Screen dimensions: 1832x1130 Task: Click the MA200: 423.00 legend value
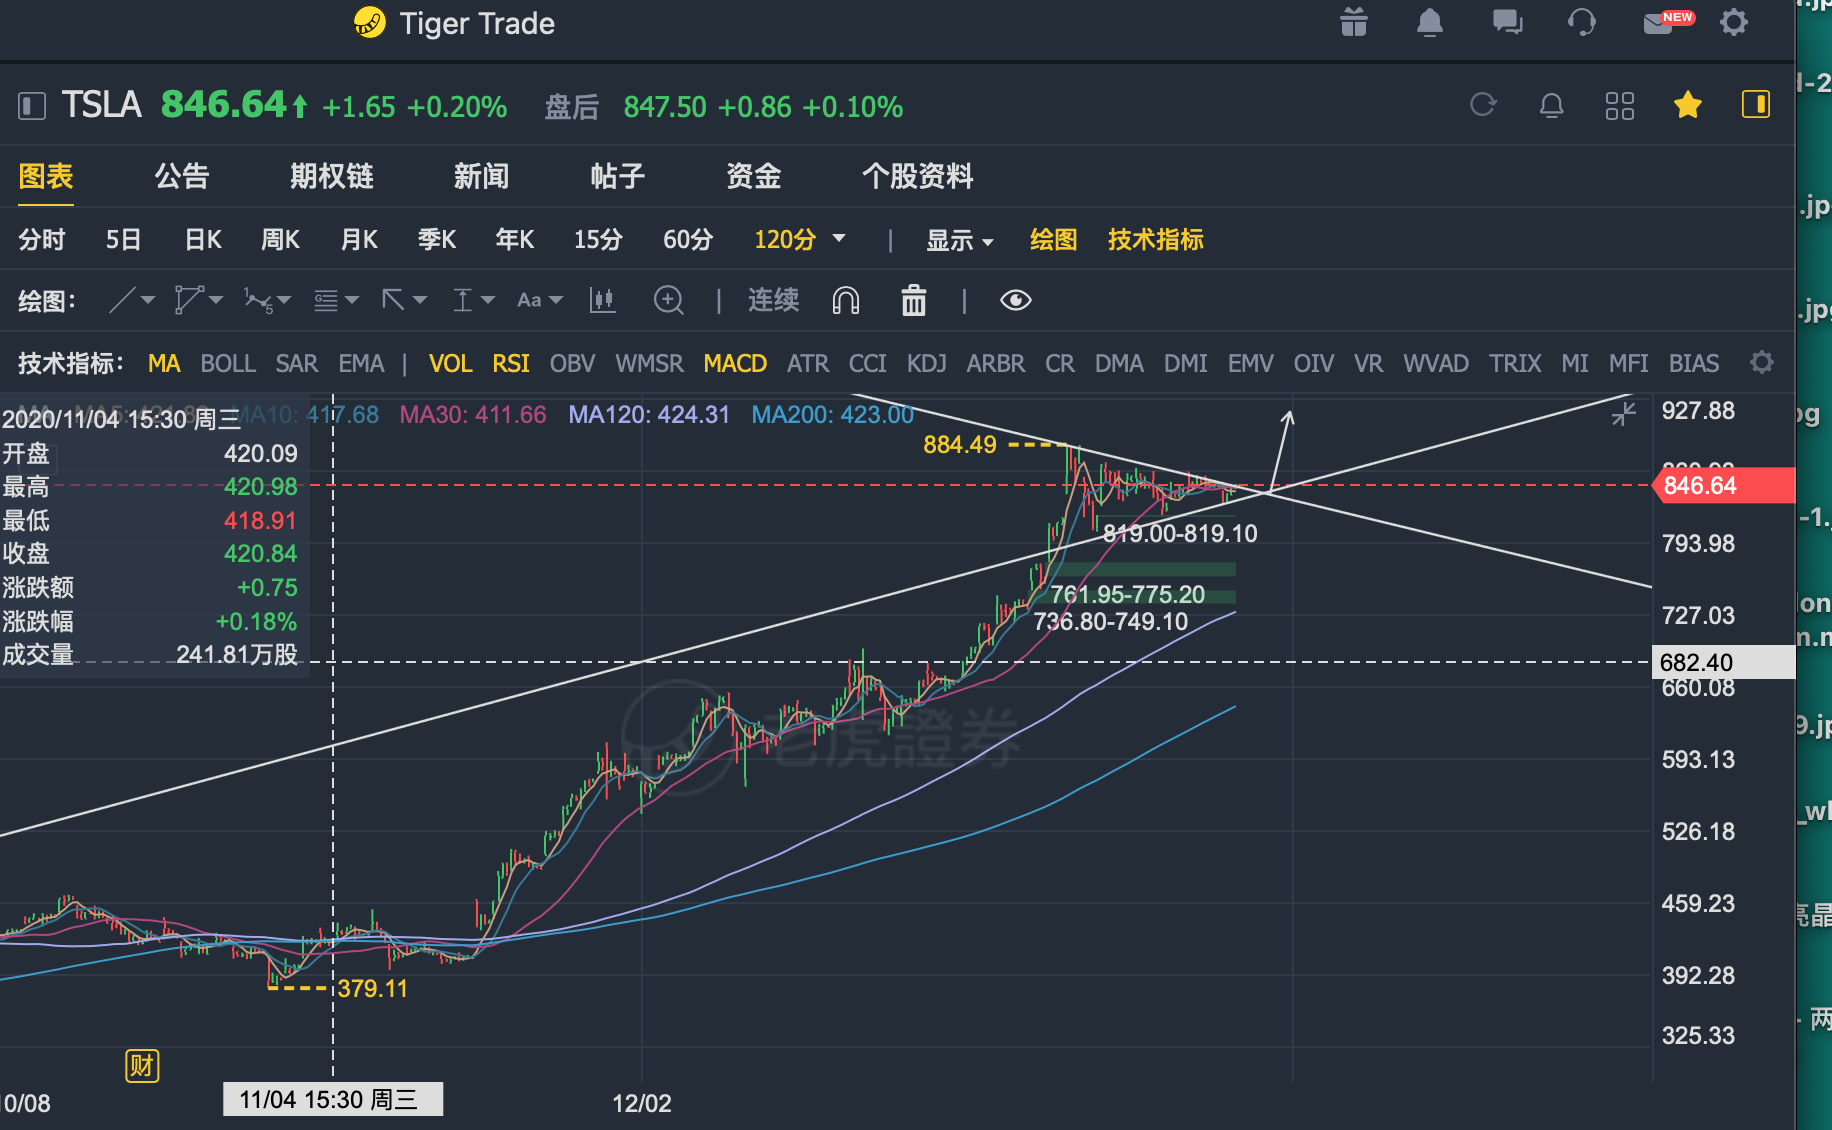pos(833,414)
